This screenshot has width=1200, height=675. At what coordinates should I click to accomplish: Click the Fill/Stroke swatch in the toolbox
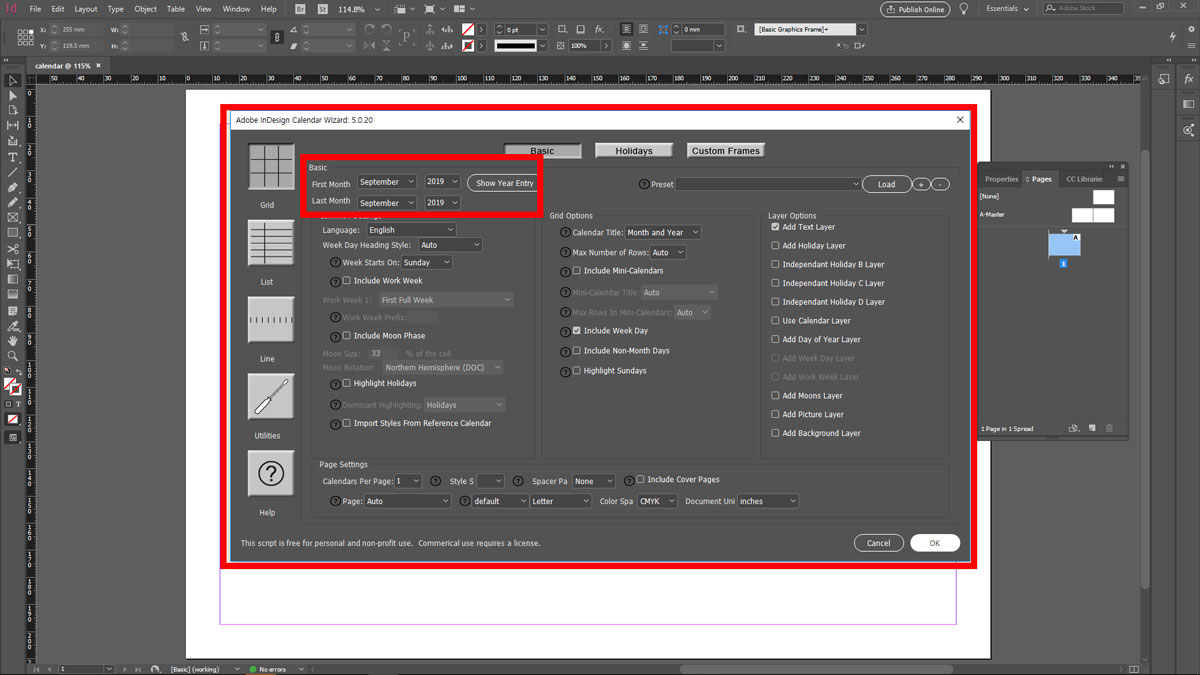click(x=11, y=387)
